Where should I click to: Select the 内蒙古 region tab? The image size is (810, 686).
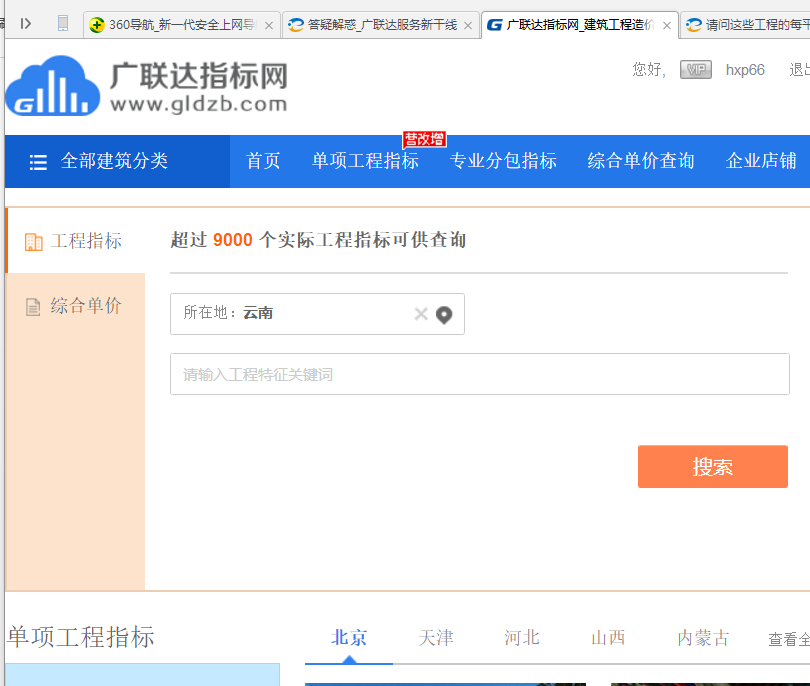pos(703,638)
